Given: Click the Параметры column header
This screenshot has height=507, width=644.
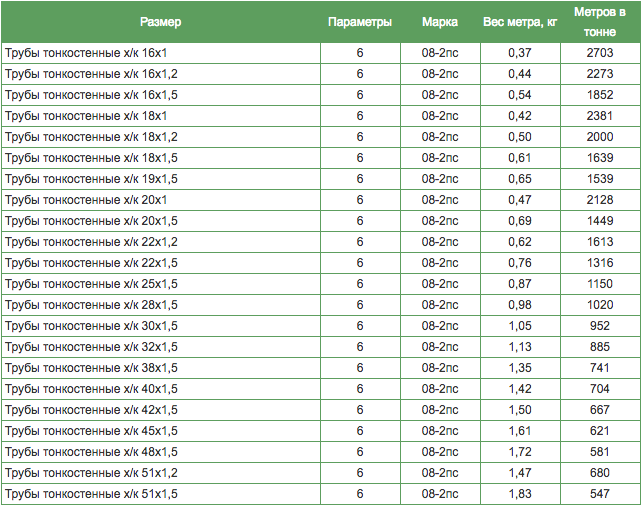Looking at the screenshot, I should click(x=360, y=22).
